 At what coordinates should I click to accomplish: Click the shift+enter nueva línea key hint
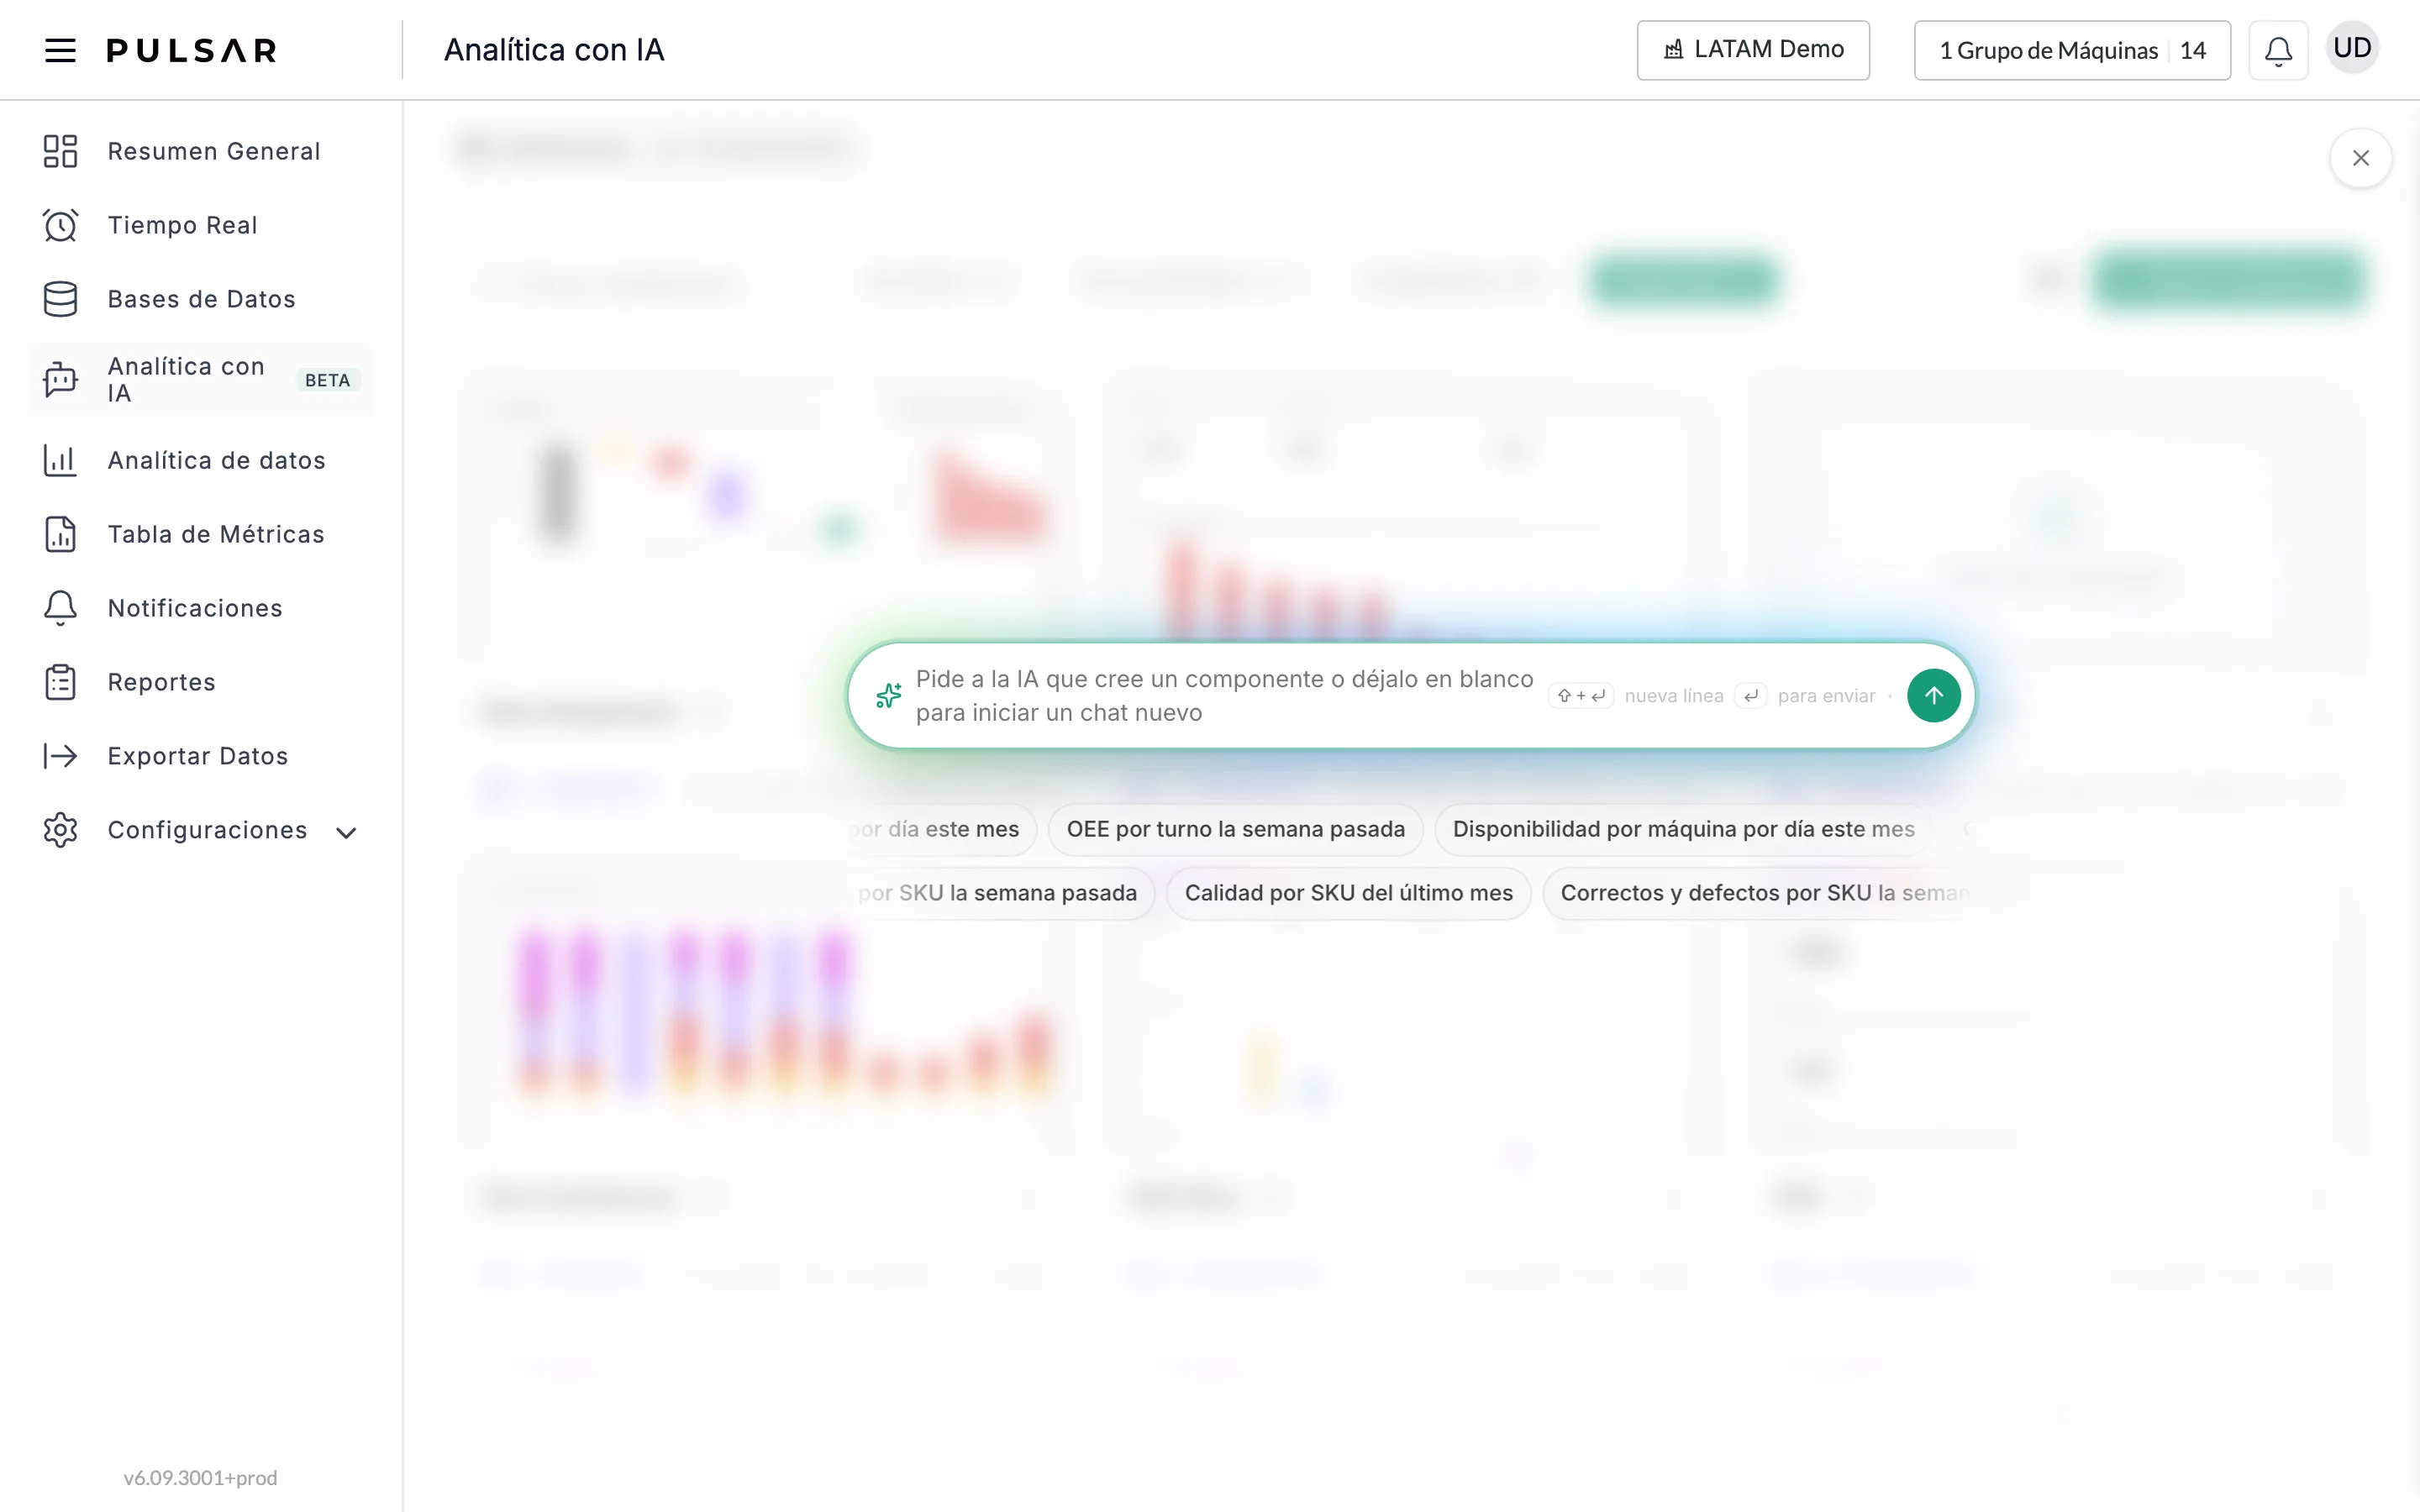pos(1636,696)
